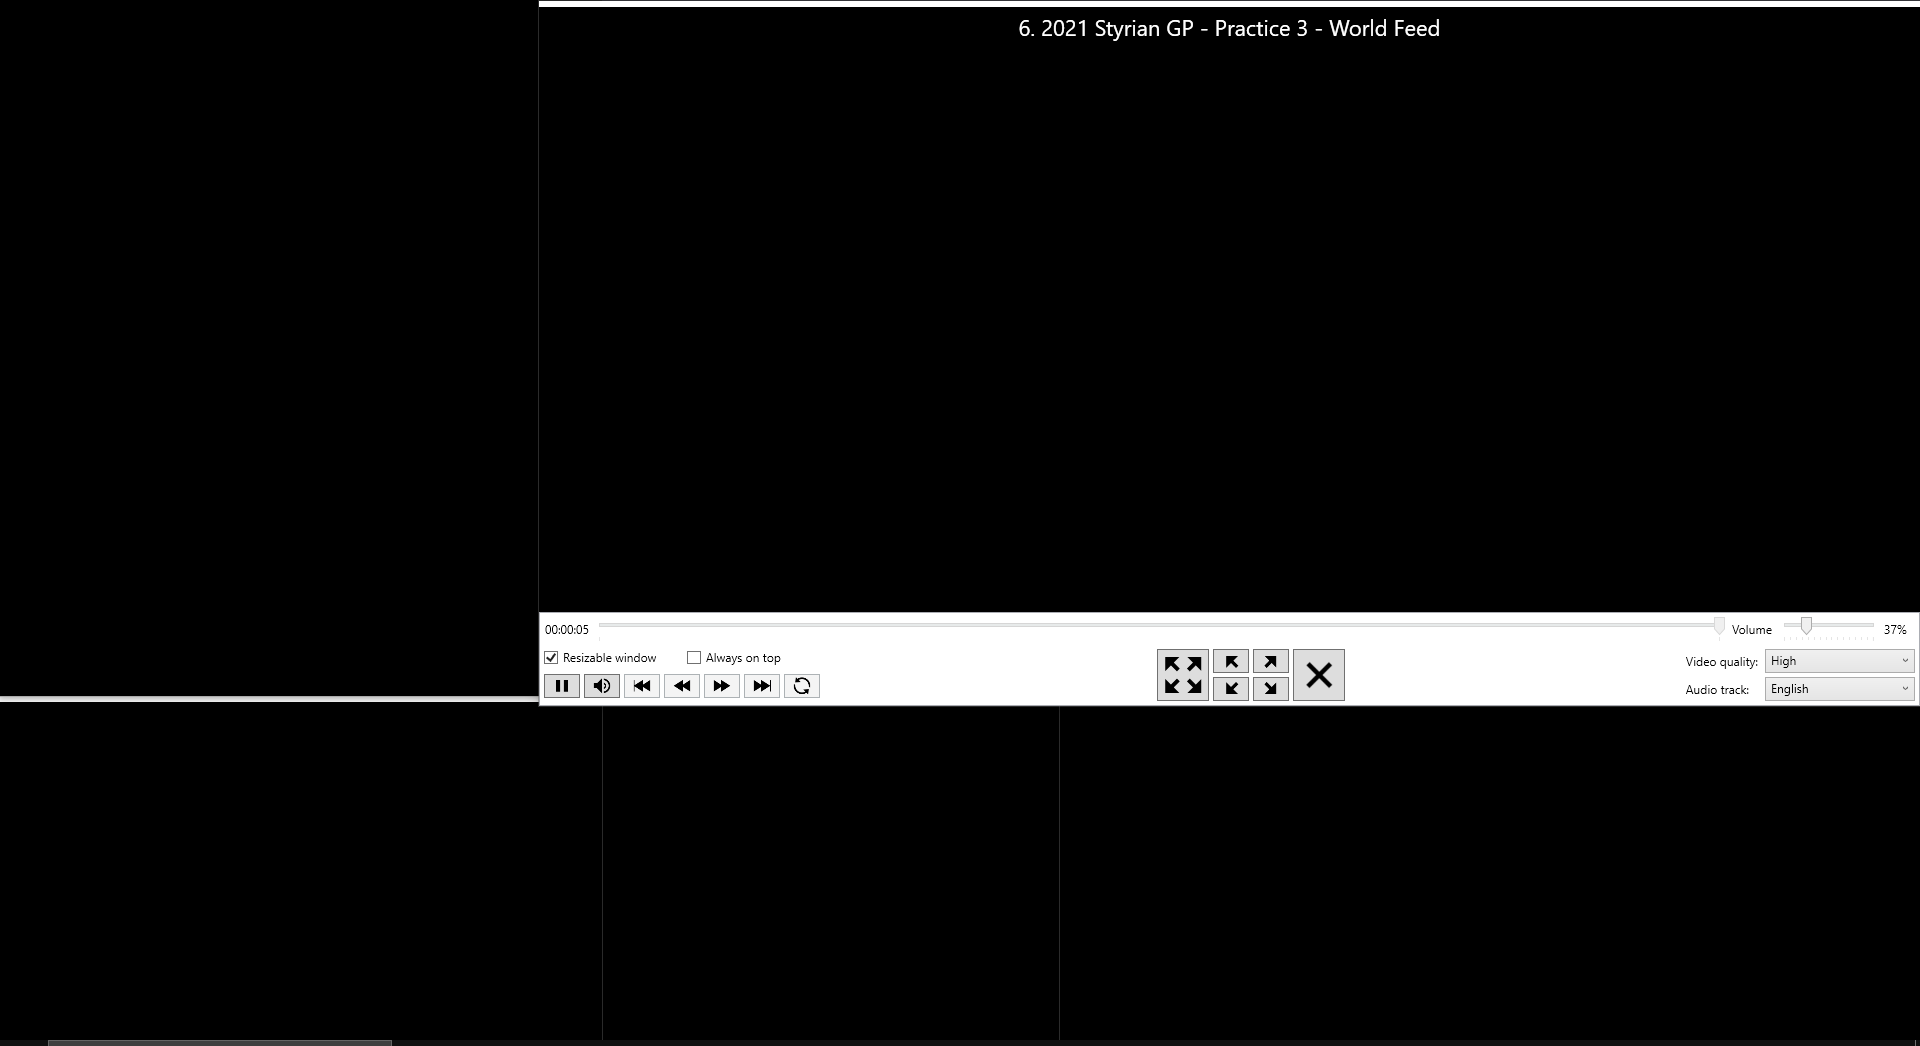Viewport: 1920px width, 1046px height.
Task: Skip to the previous chapter
Action: click(x=641, y=686)
